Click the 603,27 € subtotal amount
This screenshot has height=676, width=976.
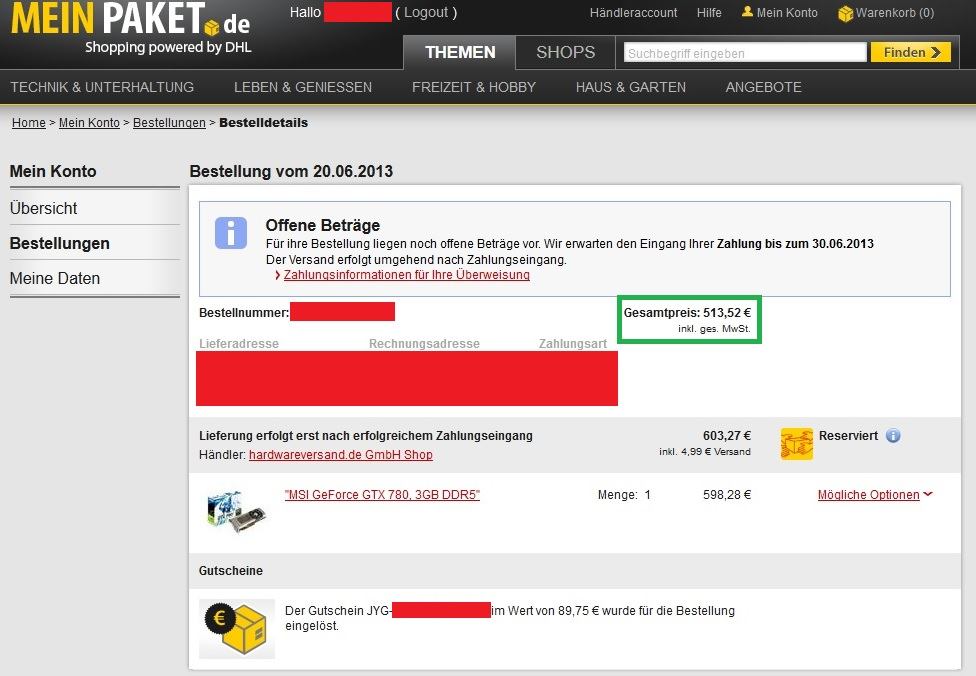click(x=727, y=436)
